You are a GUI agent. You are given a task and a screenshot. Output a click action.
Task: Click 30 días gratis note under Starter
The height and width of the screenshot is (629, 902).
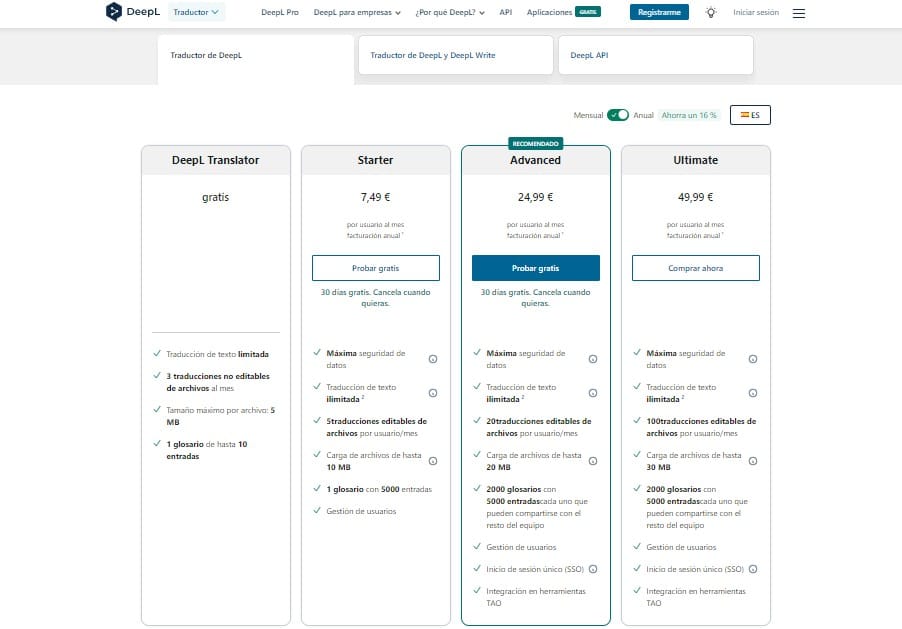pyautogui.click(x=376, y=298)
